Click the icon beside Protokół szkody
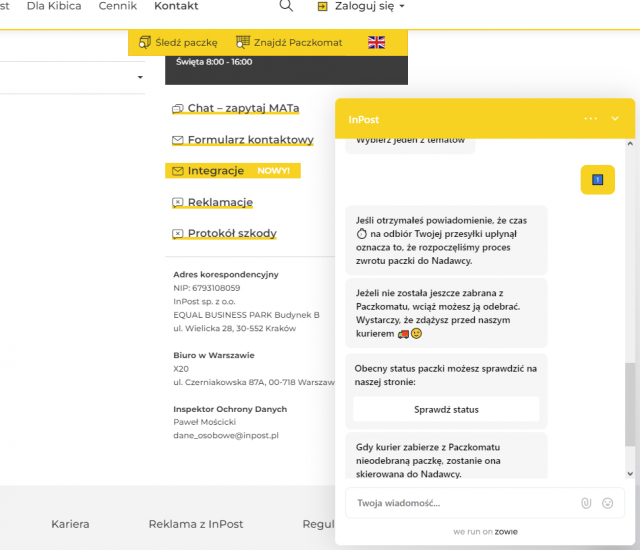This screenshot has height=550, width=640. pyautogui.click(x=178, y=233)
